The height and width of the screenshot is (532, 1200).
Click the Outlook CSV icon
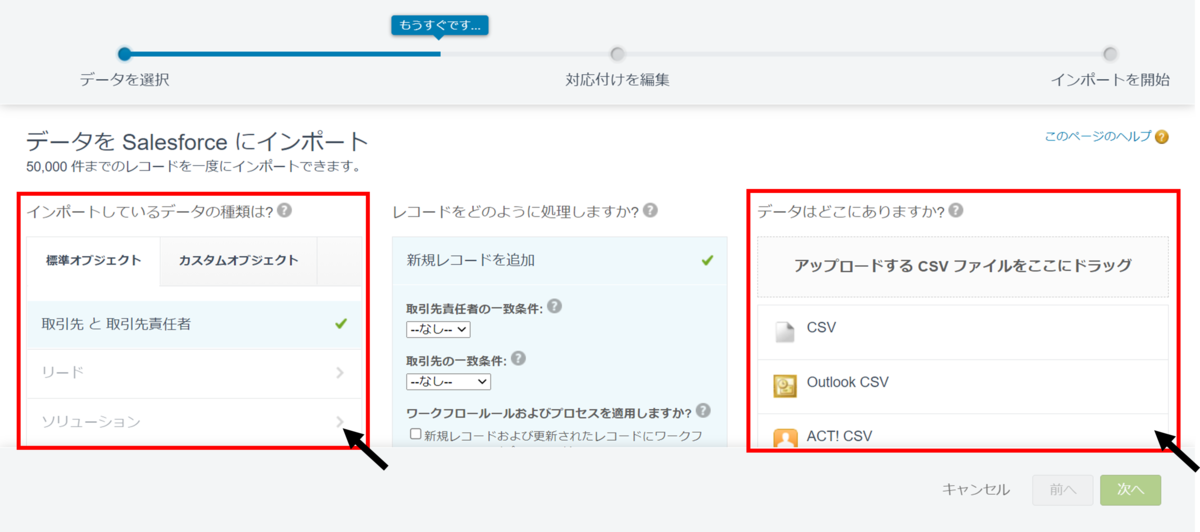tap(785, 386)
